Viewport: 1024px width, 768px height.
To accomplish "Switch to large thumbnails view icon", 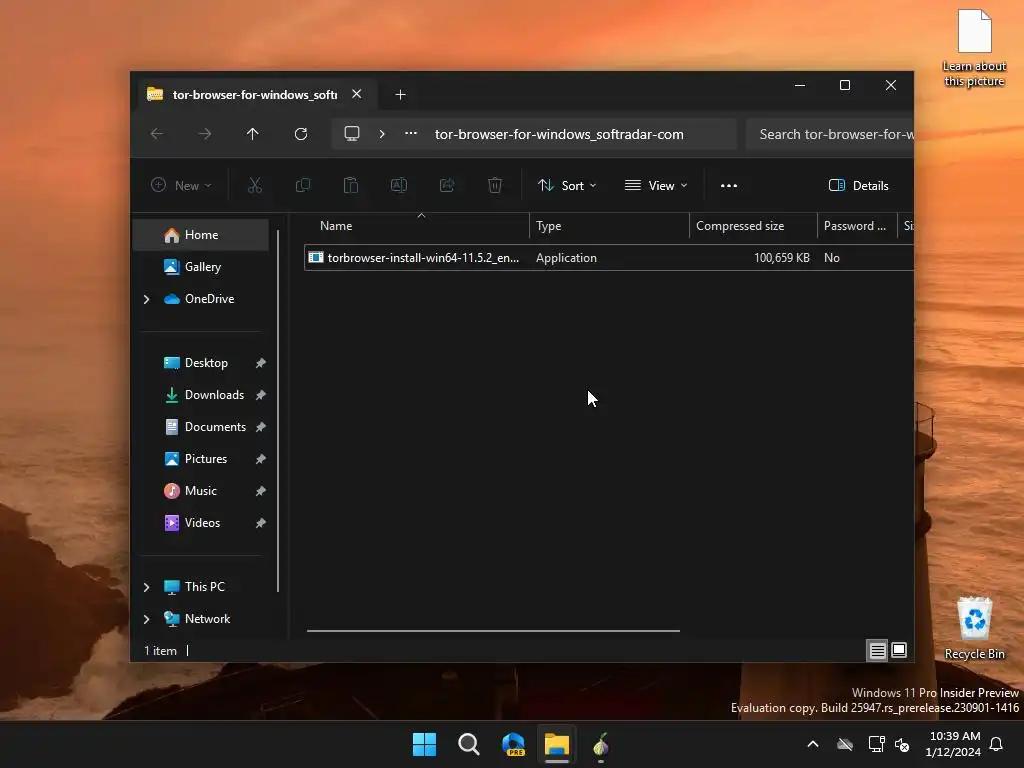I will tap(899, 650).
